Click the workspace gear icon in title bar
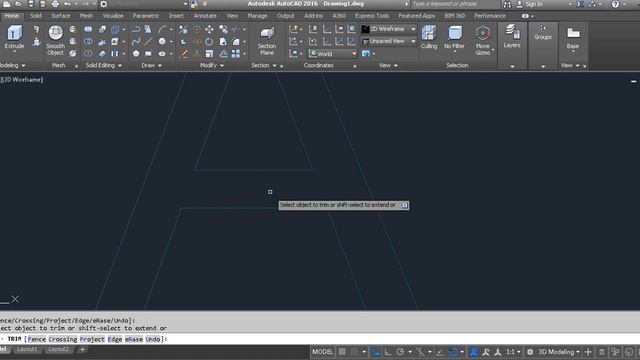Image resolution: width=640 pixels, height=360 pixels. (104, 4)
